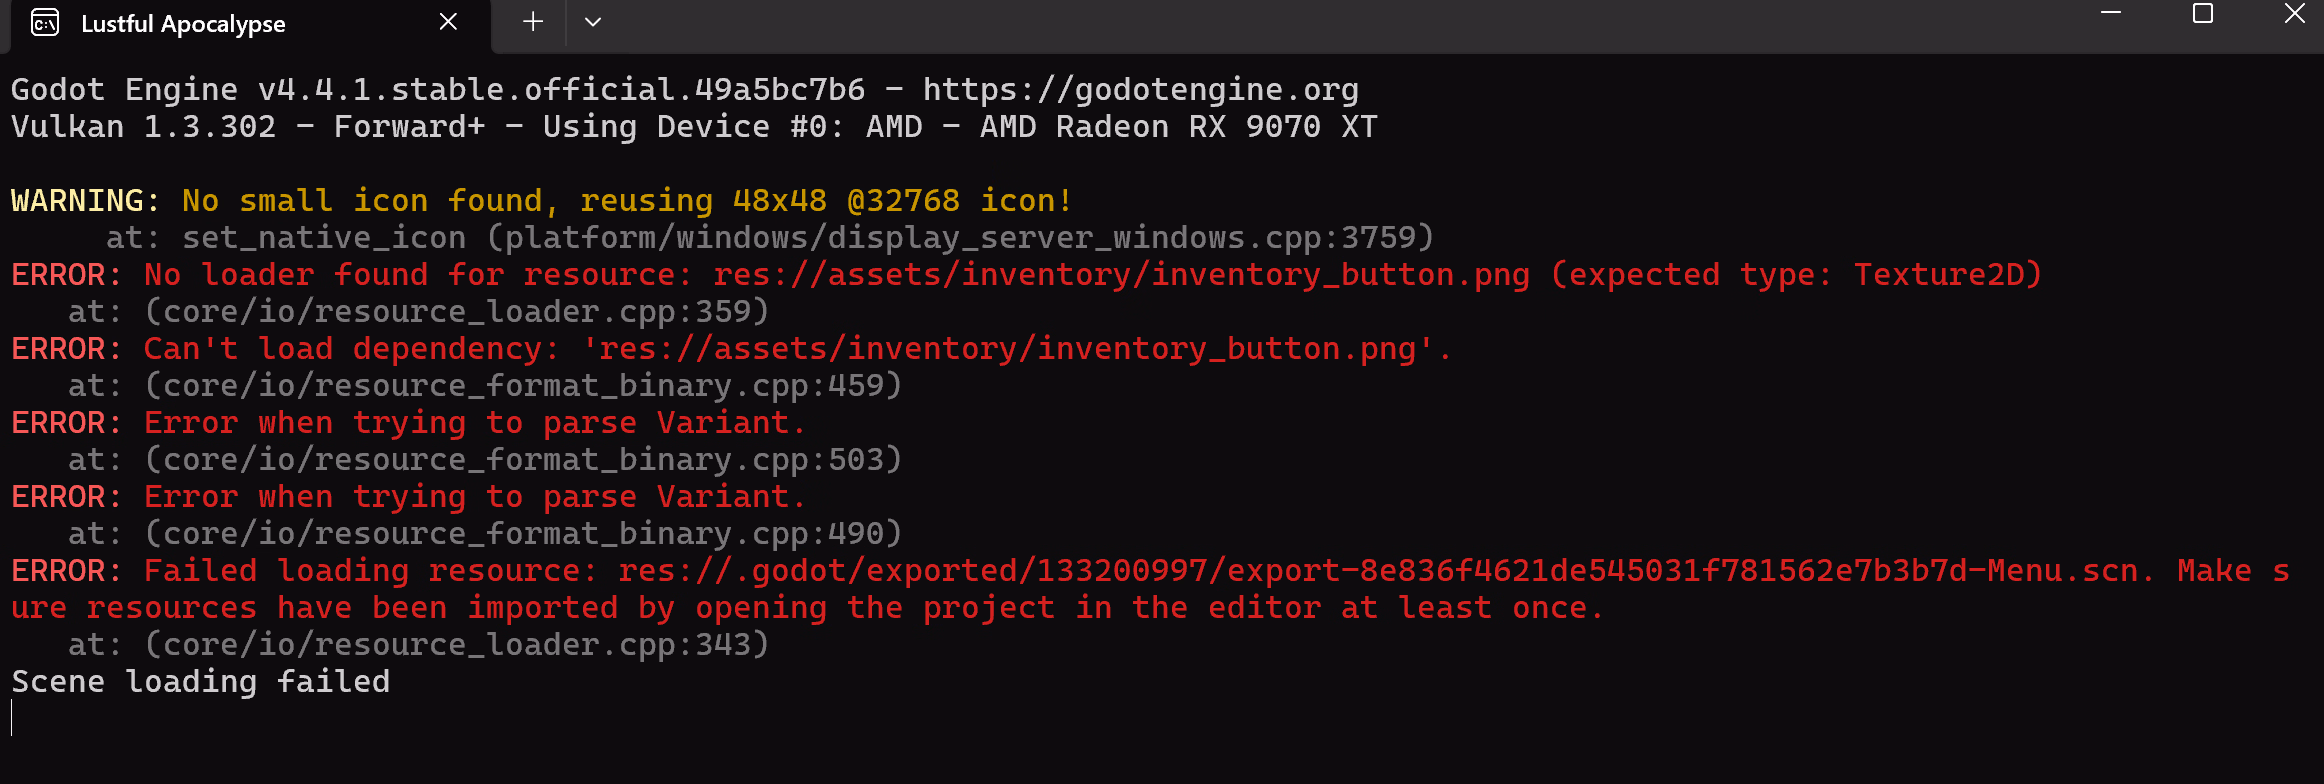Click the Vulkan 1.3.302 device info line
The width and height of the screenshot is (2324, 784).
[694, 127]
